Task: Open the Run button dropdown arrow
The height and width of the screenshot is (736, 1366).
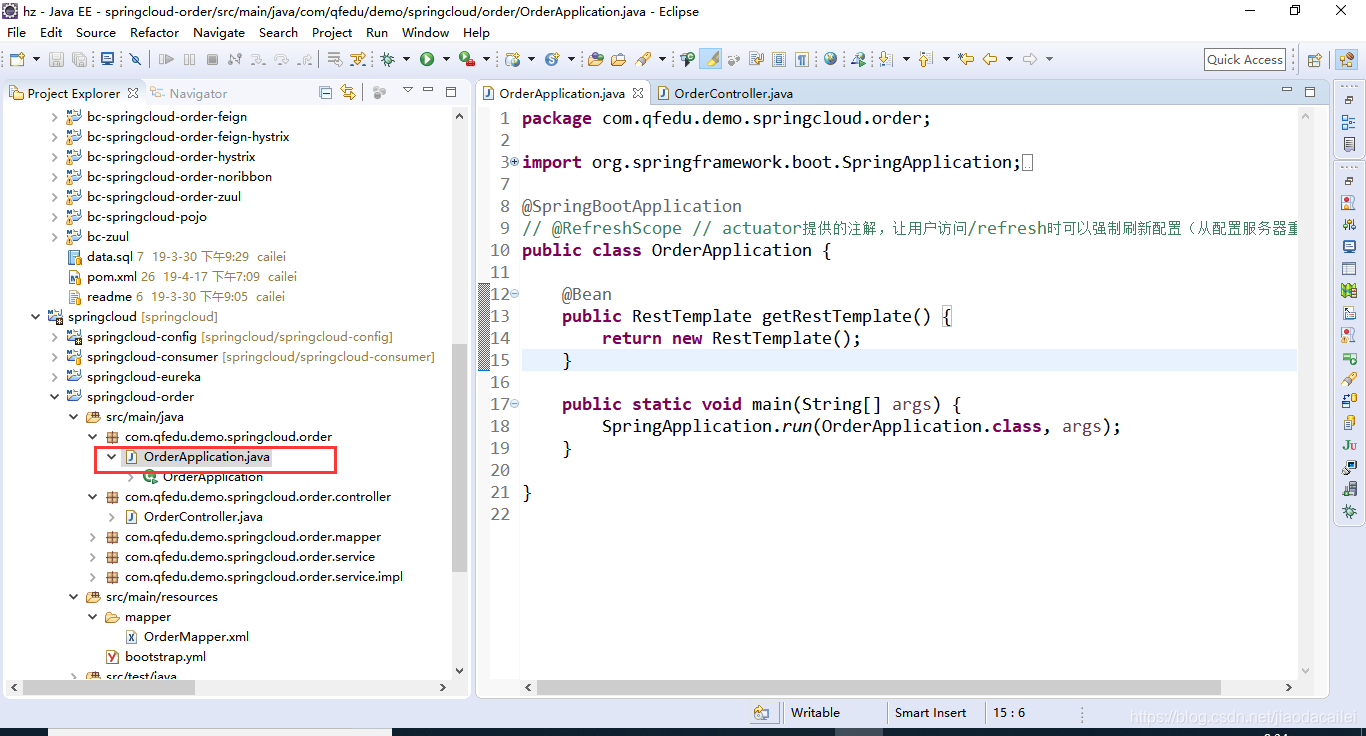Action: [446, 59]
